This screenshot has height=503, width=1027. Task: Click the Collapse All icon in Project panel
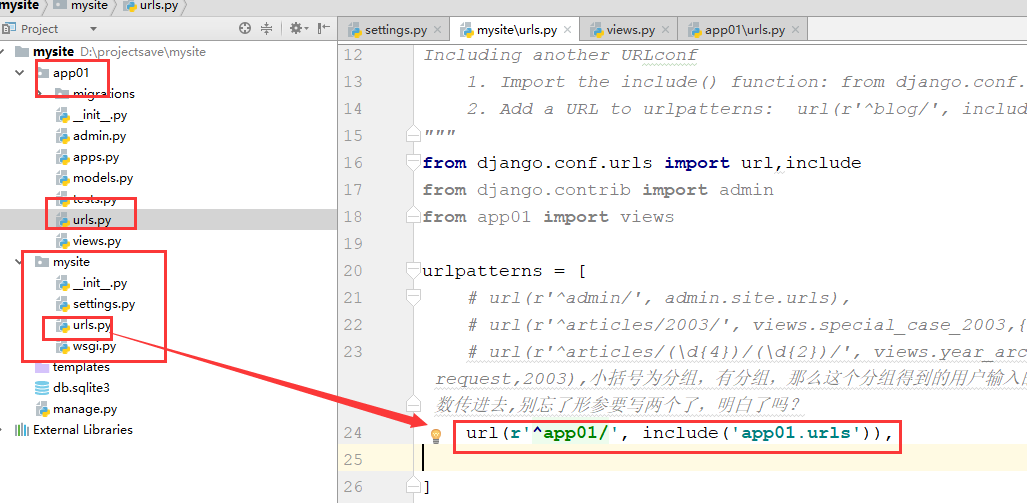pyautogui.click(x=267, y=28)
